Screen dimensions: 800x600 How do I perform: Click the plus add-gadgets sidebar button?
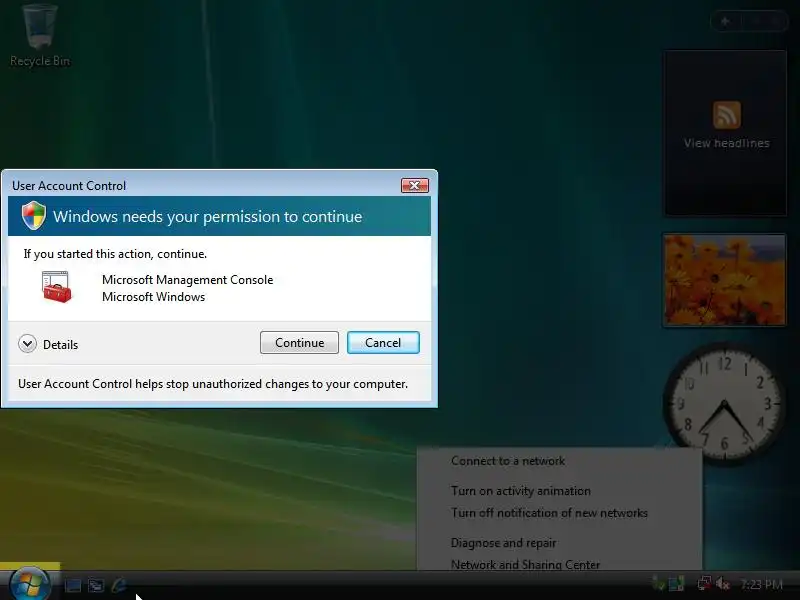[x=725, y=21]
